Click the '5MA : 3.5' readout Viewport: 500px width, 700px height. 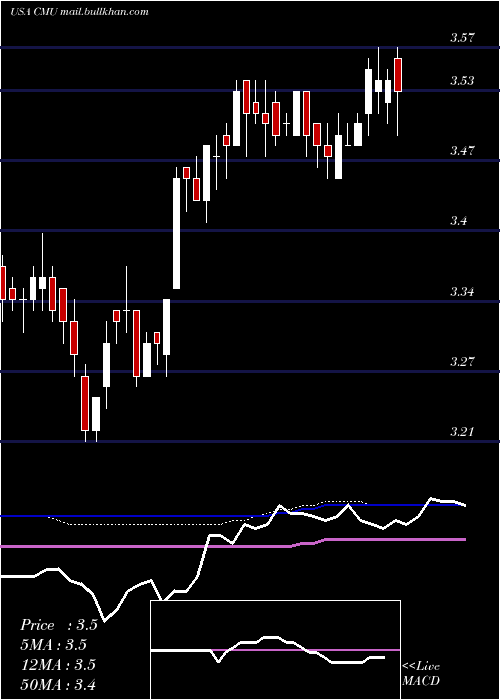54,645
